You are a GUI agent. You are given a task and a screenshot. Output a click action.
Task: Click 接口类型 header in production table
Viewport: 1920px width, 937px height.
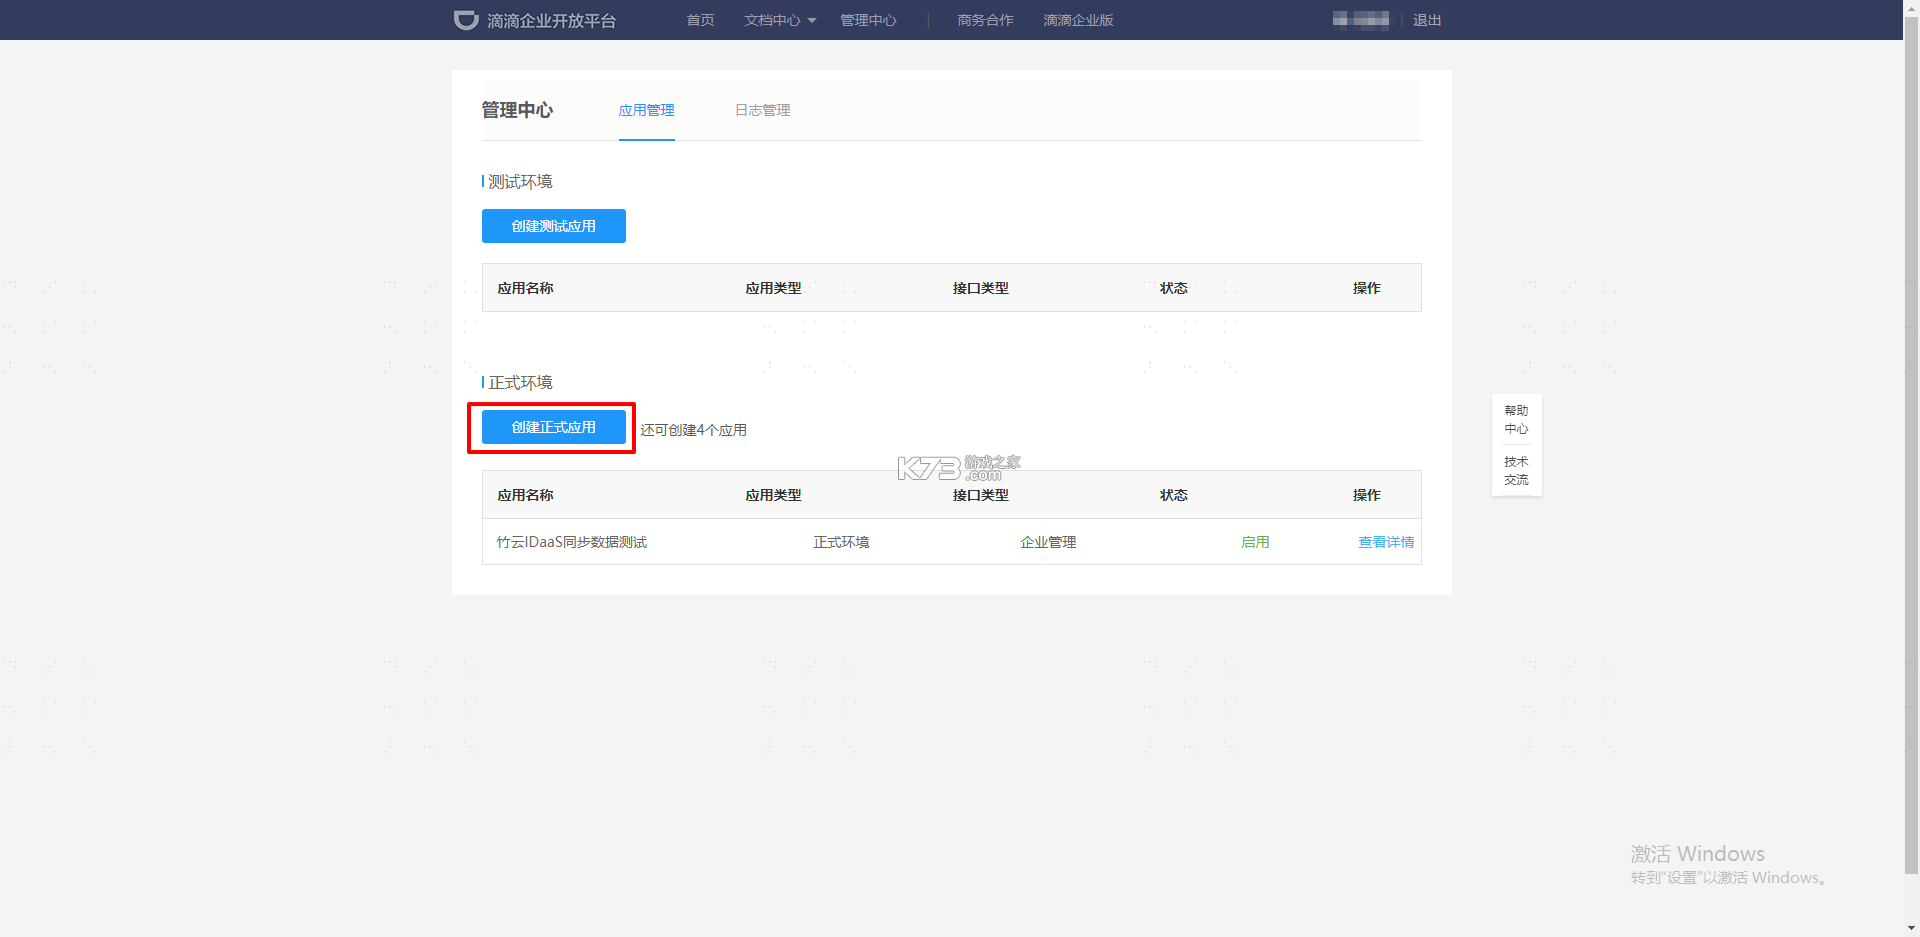980,495
